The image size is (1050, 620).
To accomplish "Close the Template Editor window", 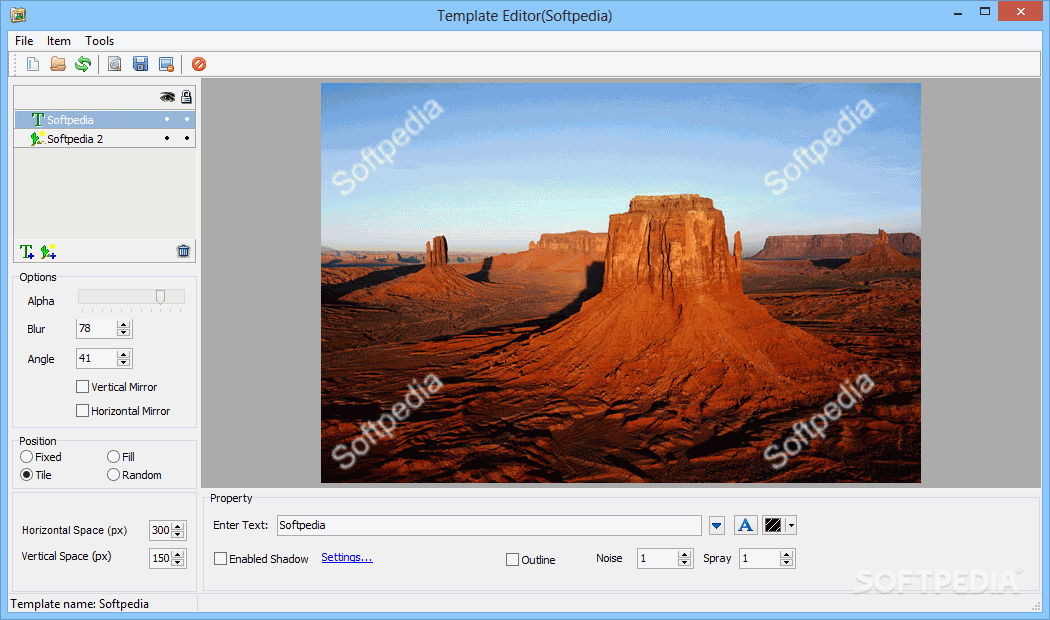I will click(x=1021, y=11).
